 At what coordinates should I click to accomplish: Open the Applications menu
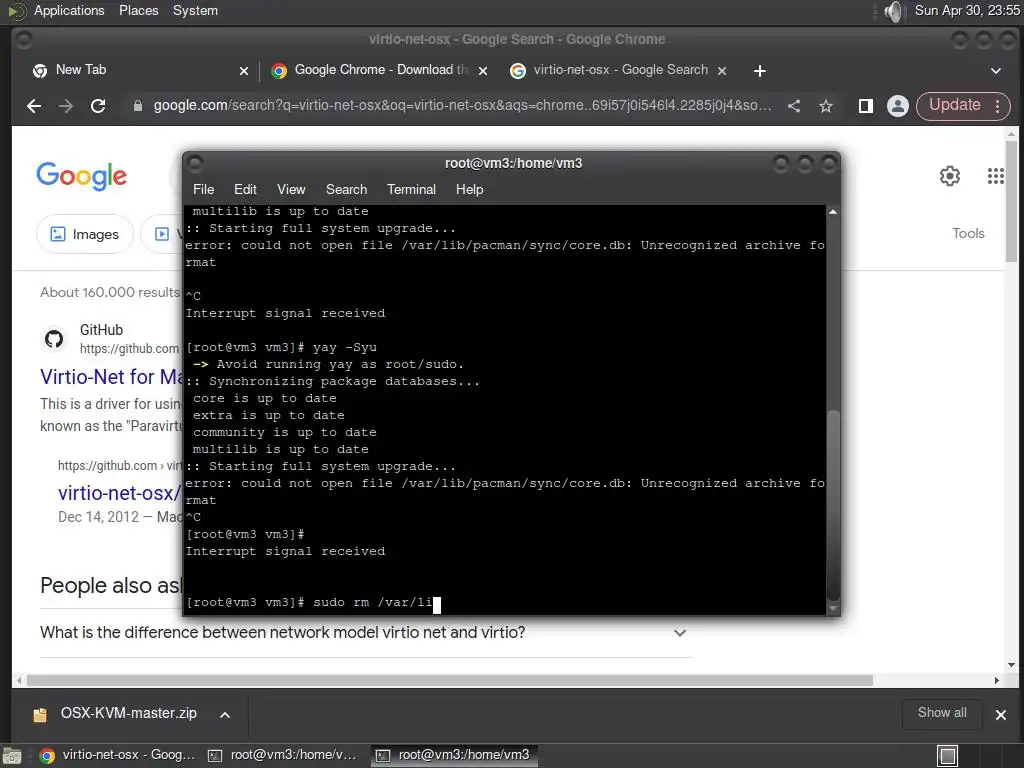coord(69,10)
